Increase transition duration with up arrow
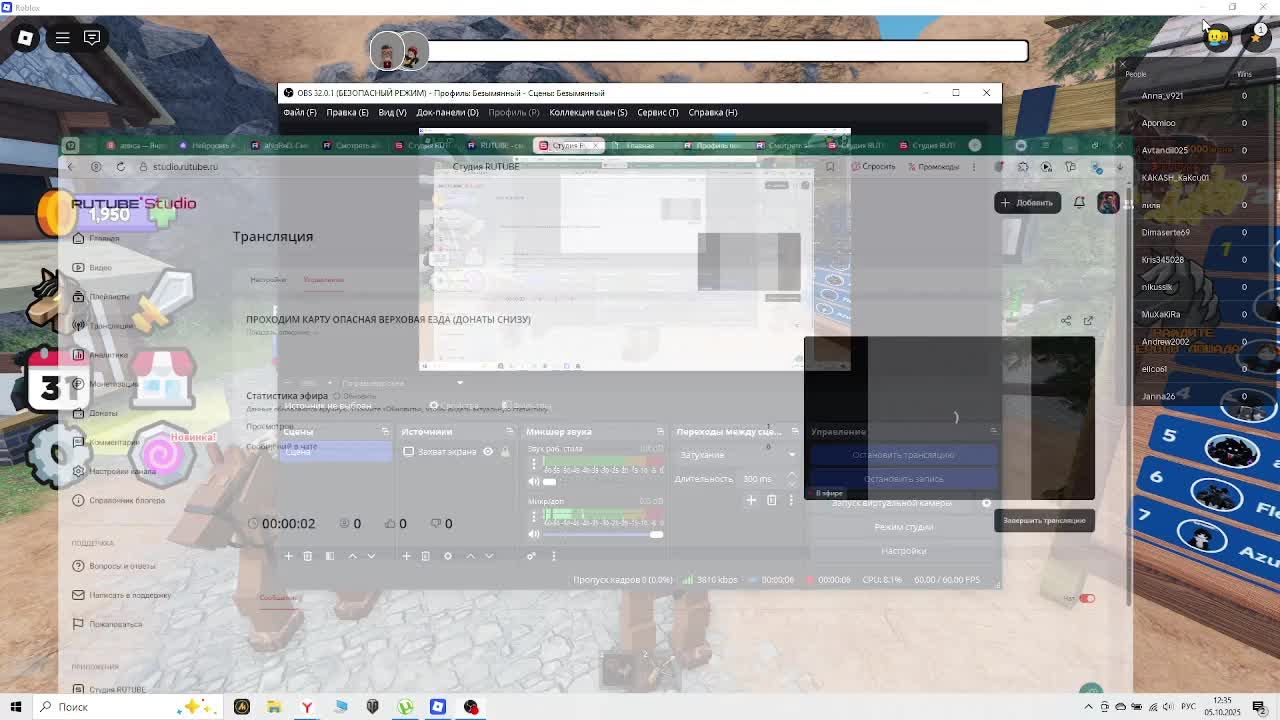The width and height of the screenshot is (1280, 720). [792, 475]
